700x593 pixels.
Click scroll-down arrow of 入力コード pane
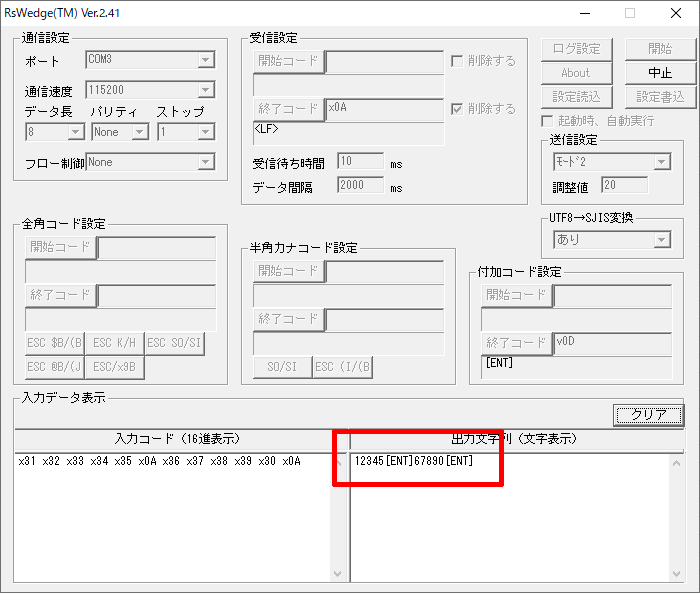coord(338,574)
